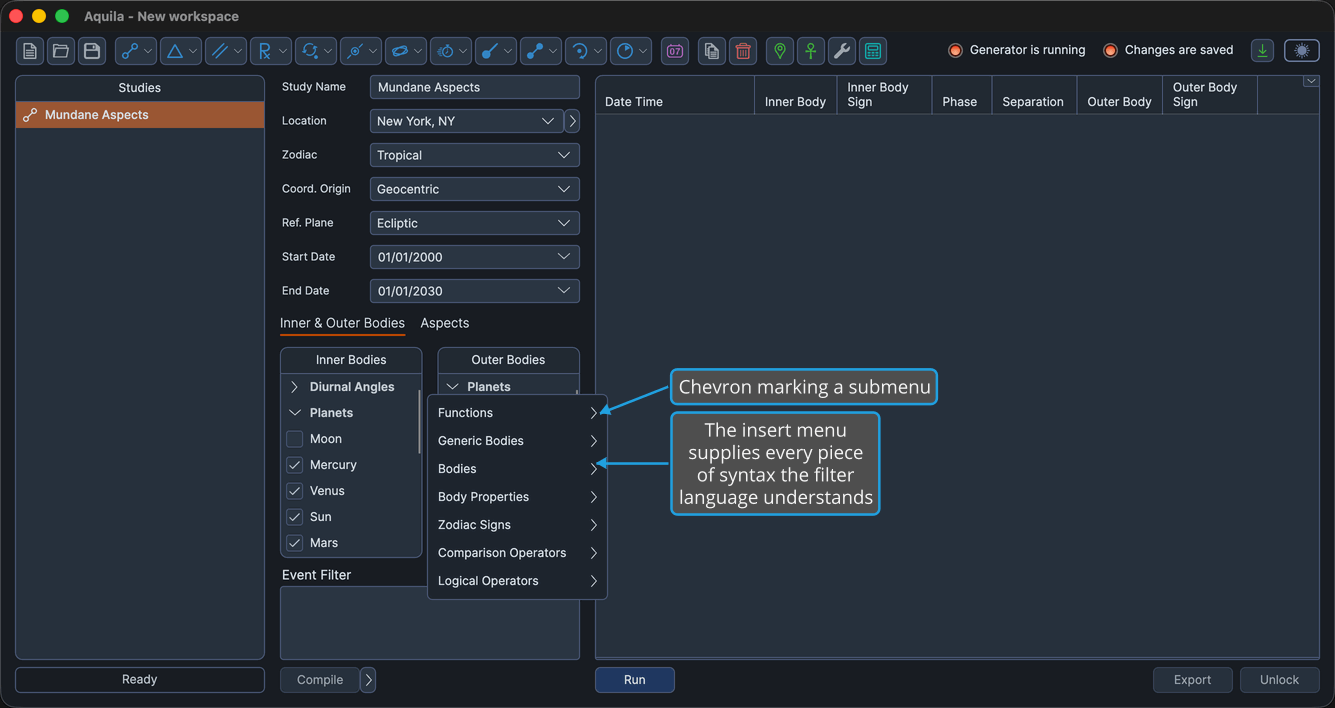The width and height of the screenshot is (1335, 708).
Task: Click the two-node midpoint study tool
Action: (x=540, y=51)
